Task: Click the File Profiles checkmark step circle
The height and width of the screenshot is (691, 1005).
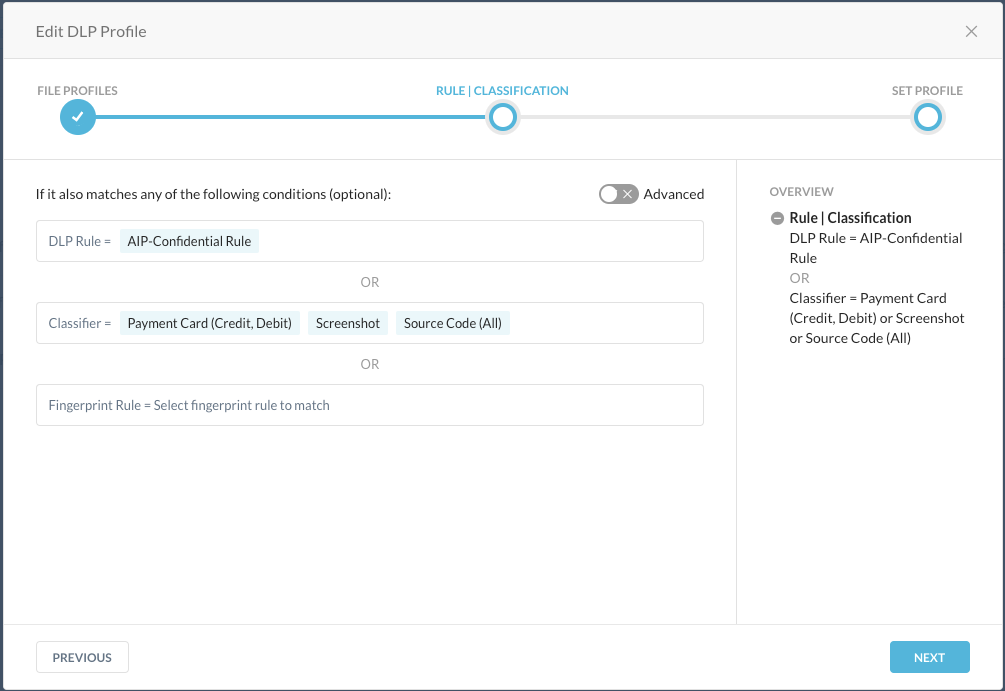Action: [x=77, y=117]
